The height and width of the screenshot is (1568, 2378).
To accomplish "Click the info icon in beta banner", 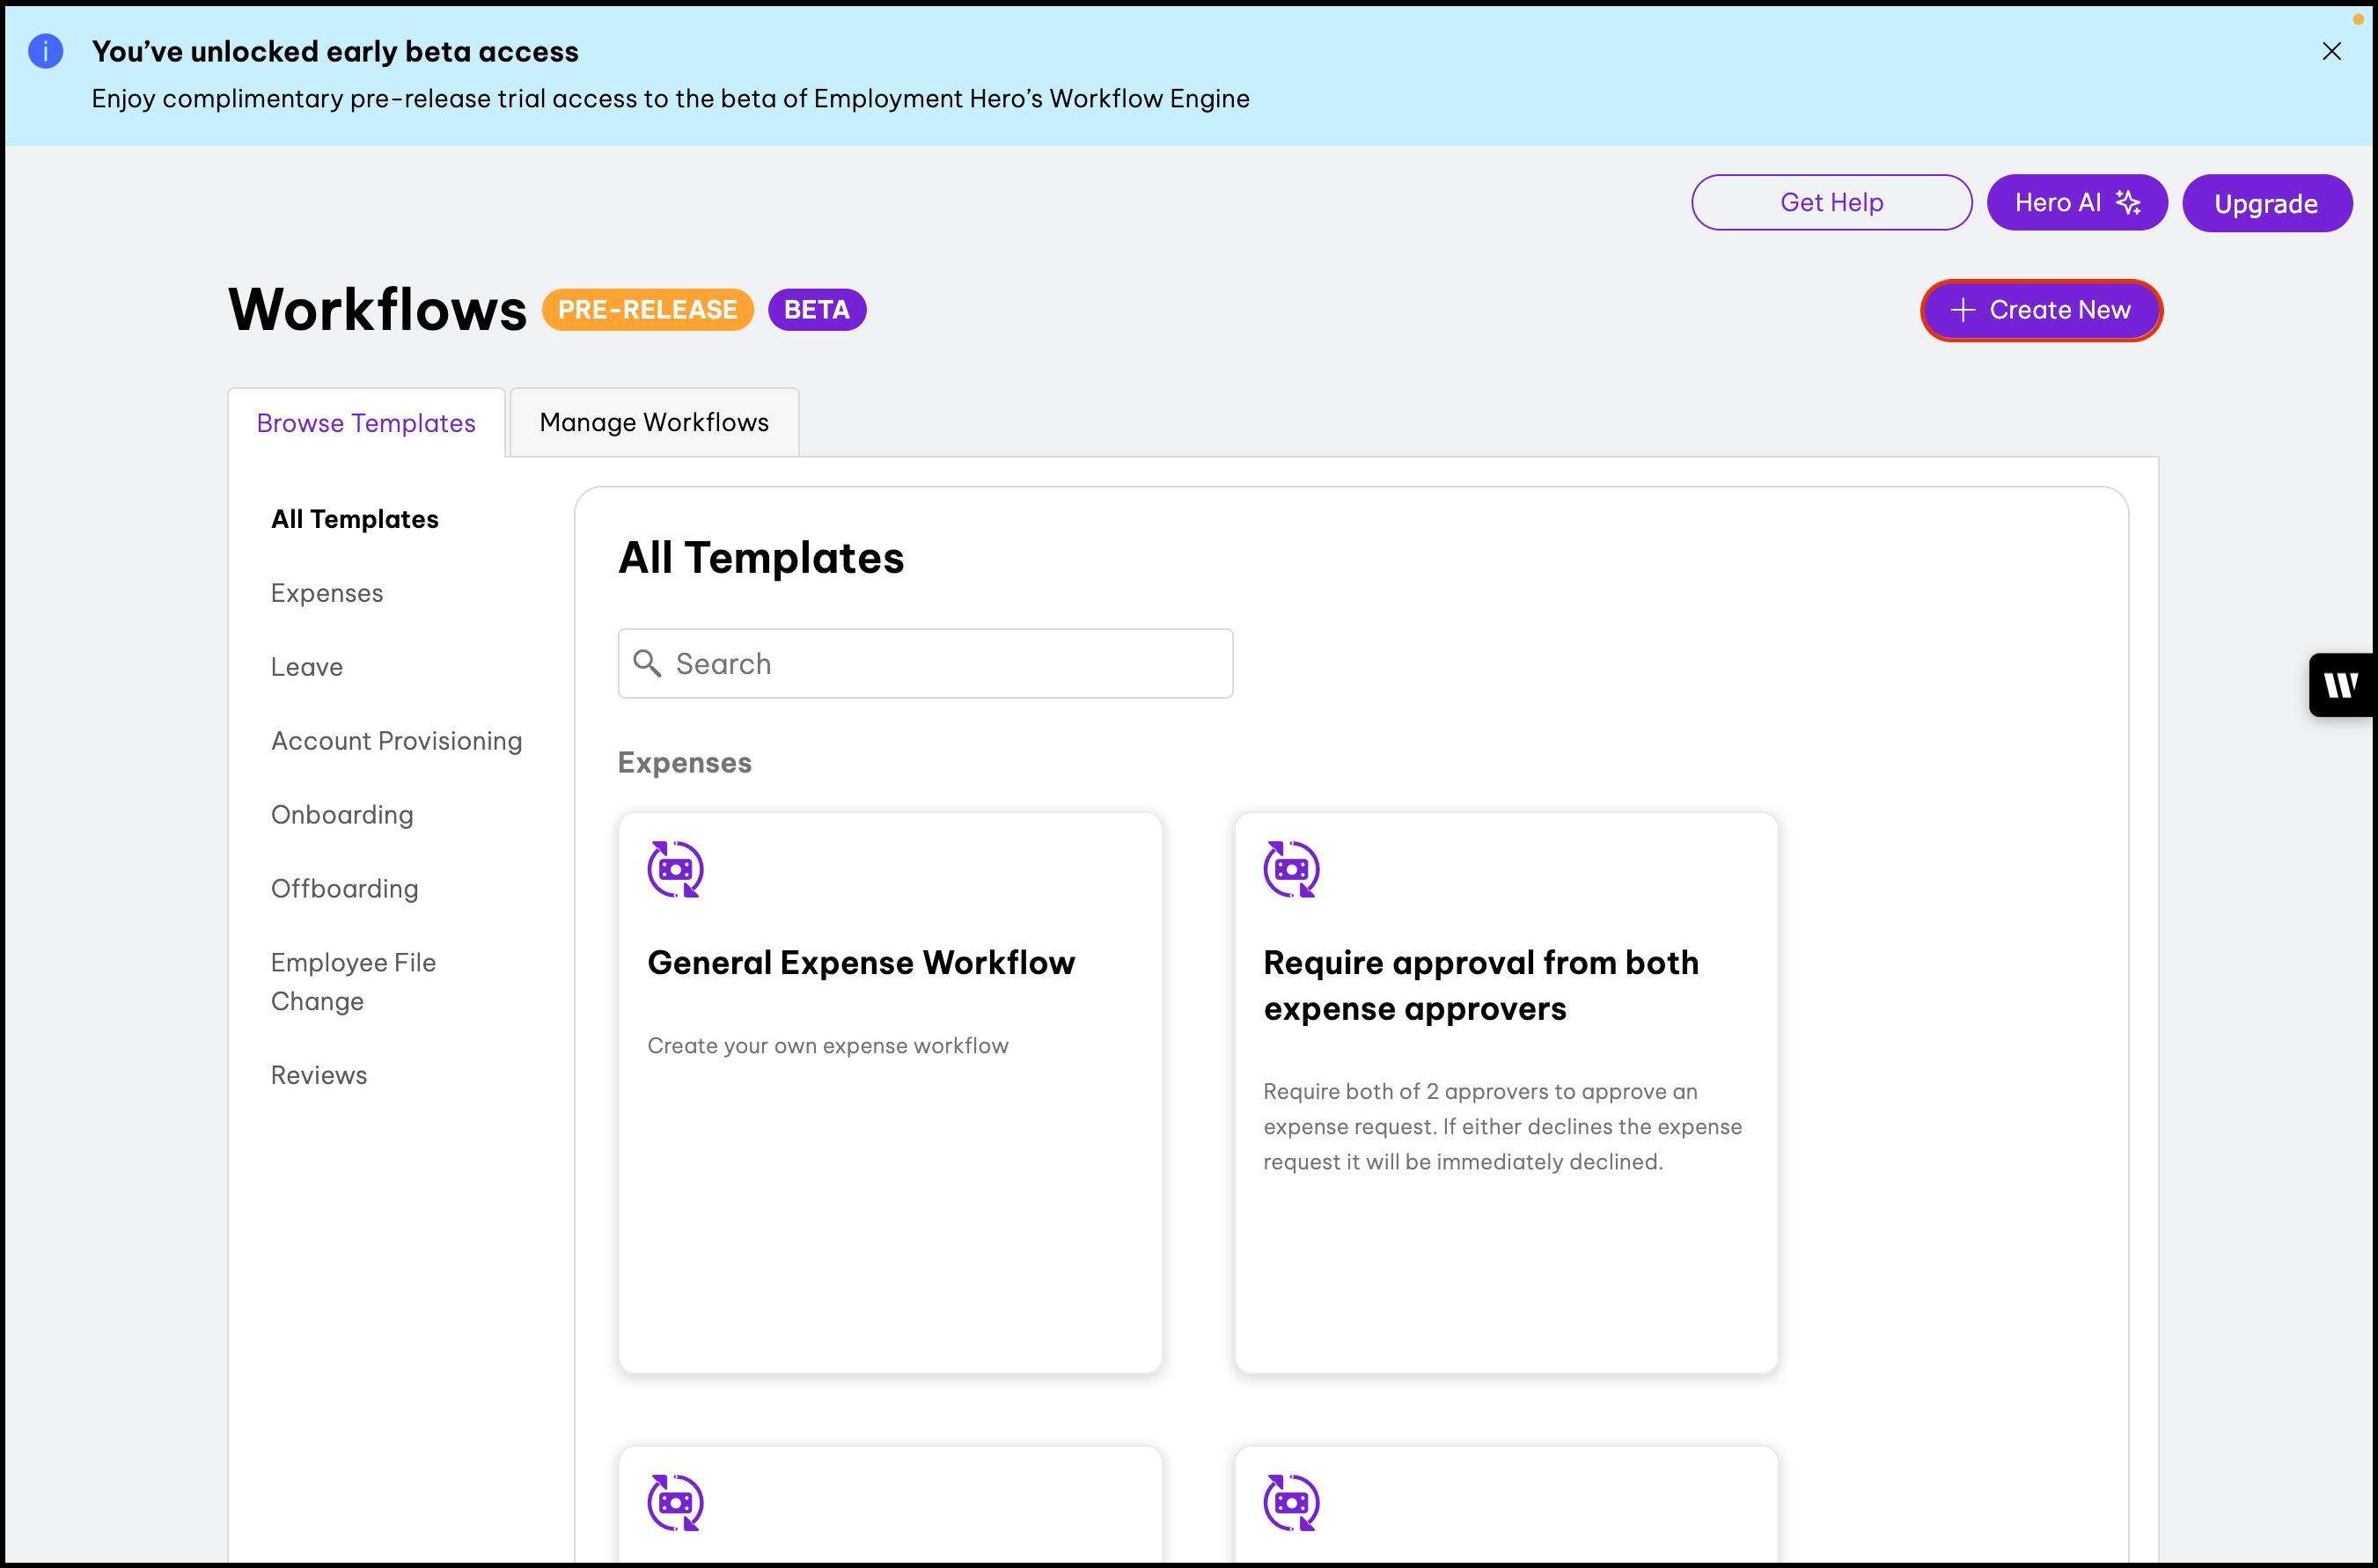I will coord(45,51).
